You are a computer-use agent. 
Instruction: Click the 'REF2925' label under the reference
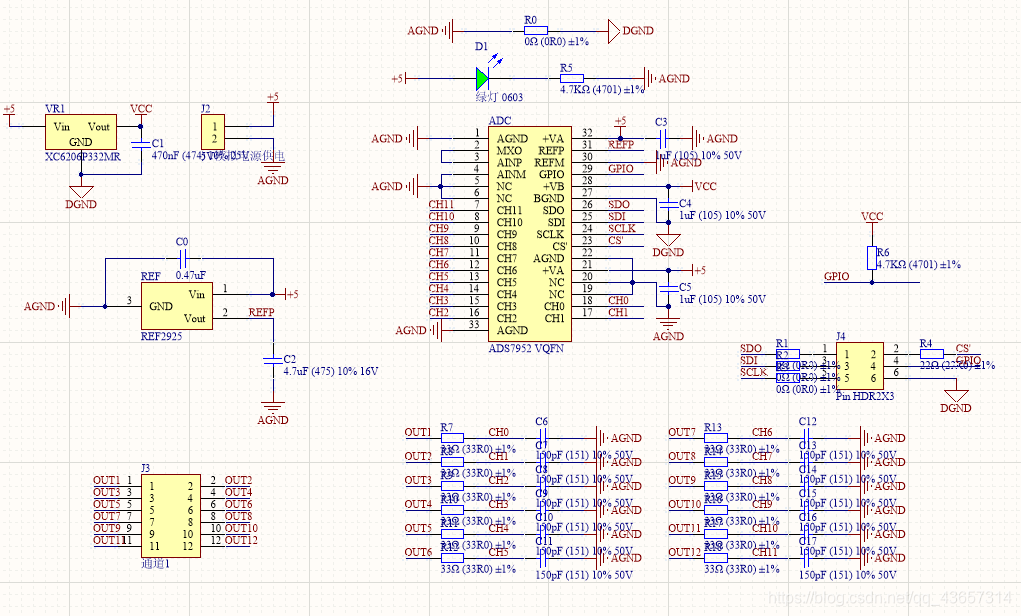coord(161,336)
